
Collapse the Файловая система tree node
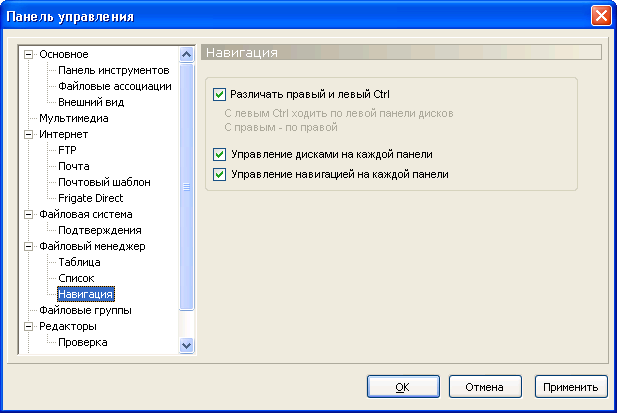(x=28, y=214)
